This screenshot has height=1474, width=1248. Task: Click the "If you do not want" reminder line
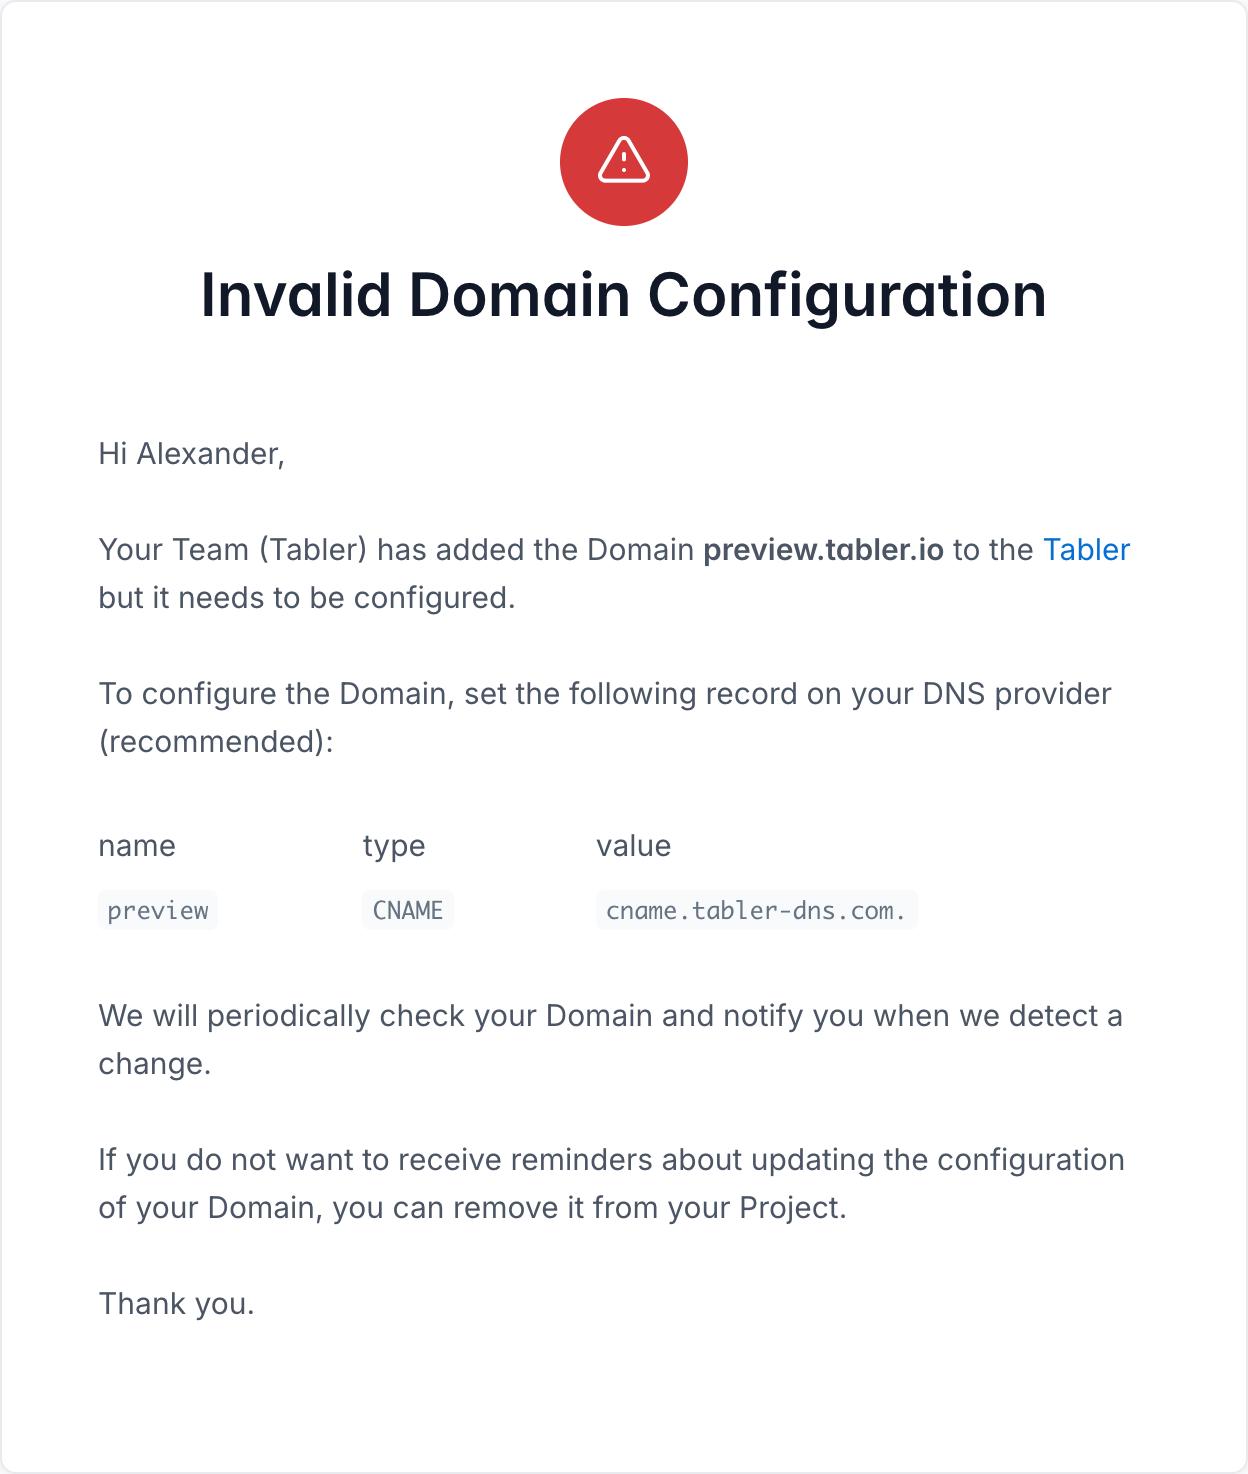tap(611, 1160)
